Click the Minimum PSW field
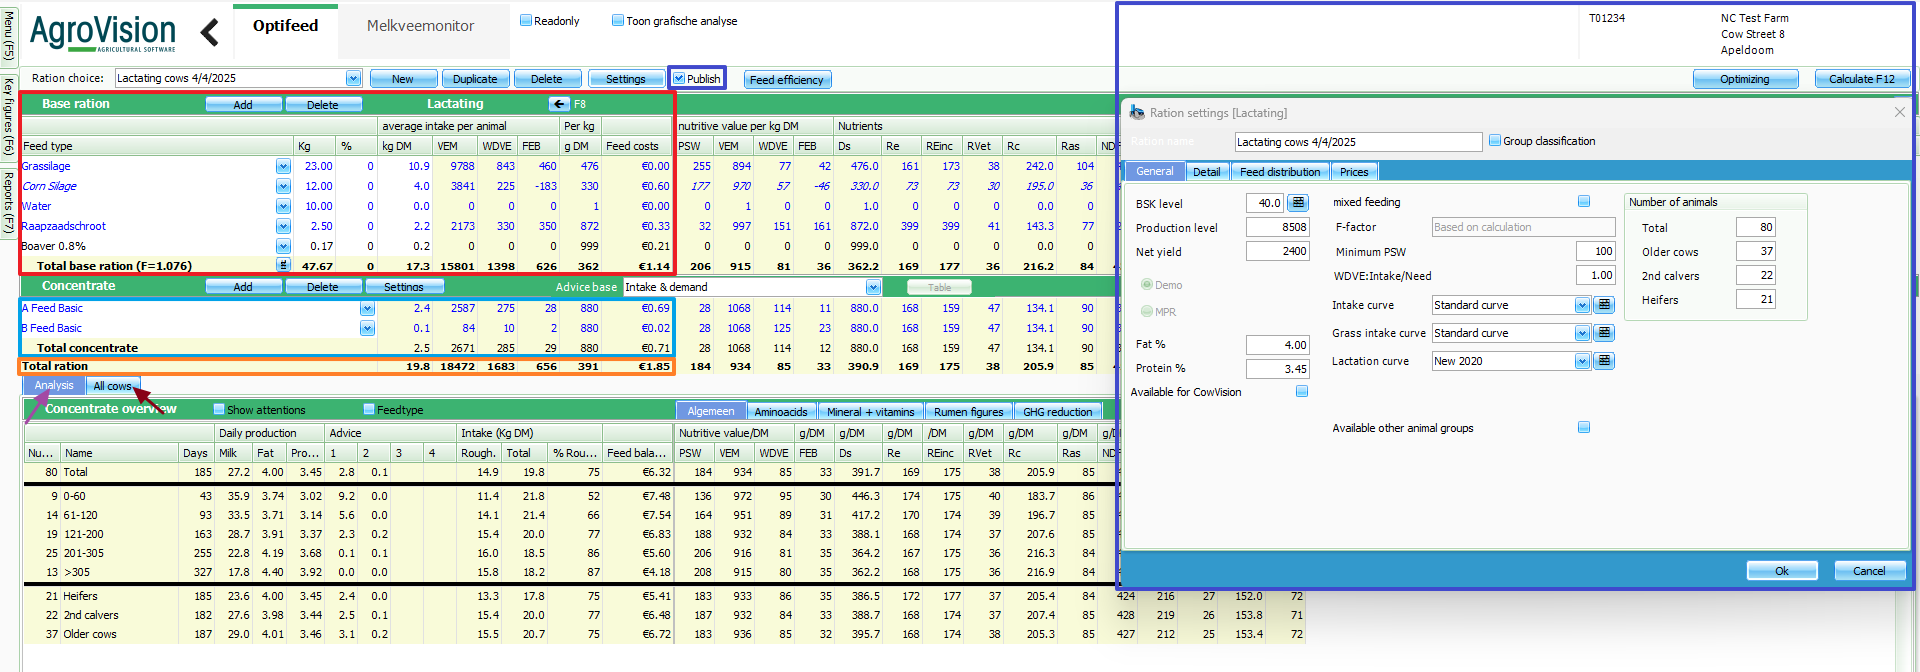 tap(1595, 251)
